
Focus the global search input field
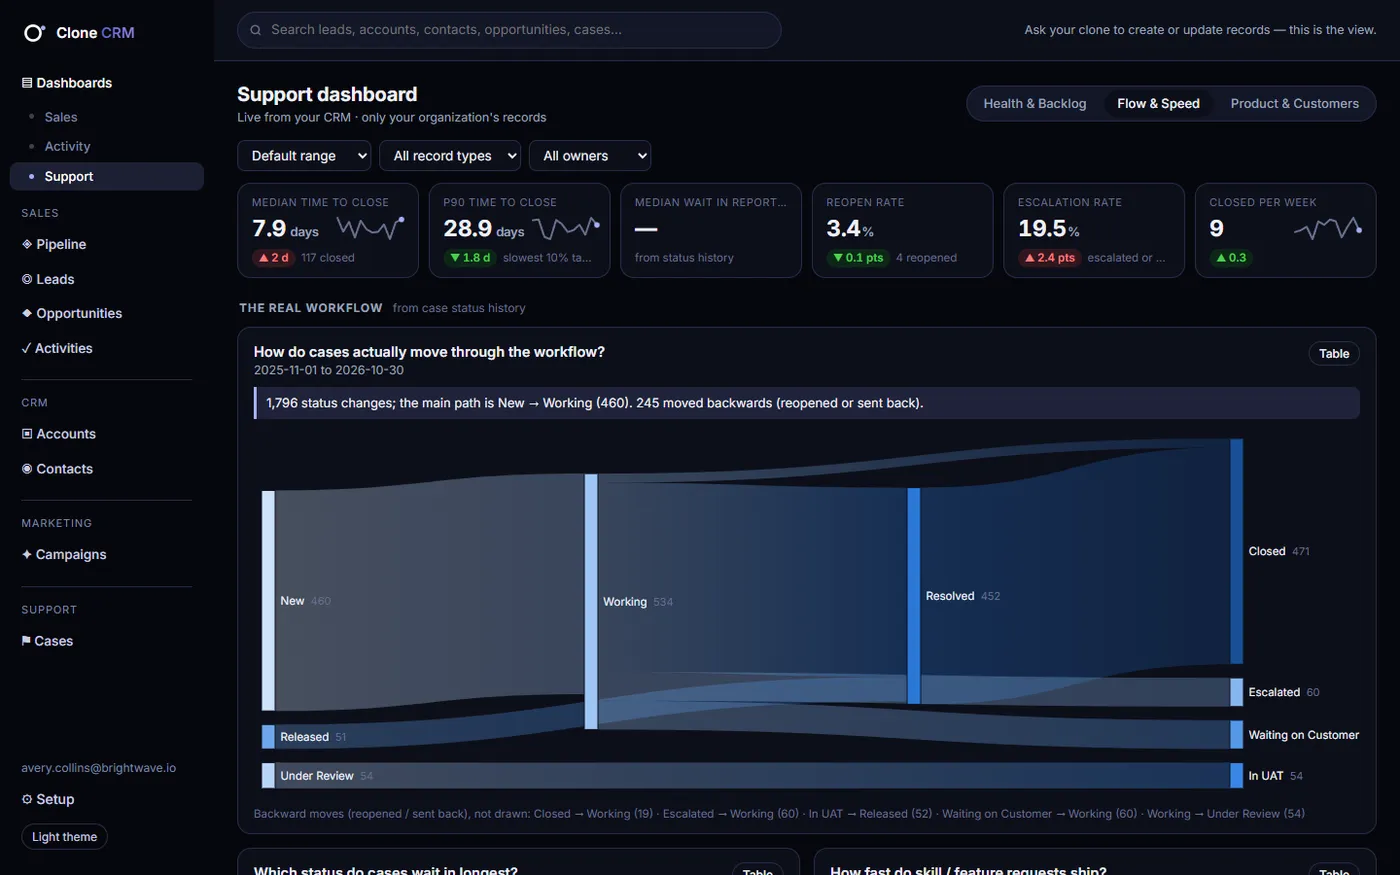[x=509, y=30]
